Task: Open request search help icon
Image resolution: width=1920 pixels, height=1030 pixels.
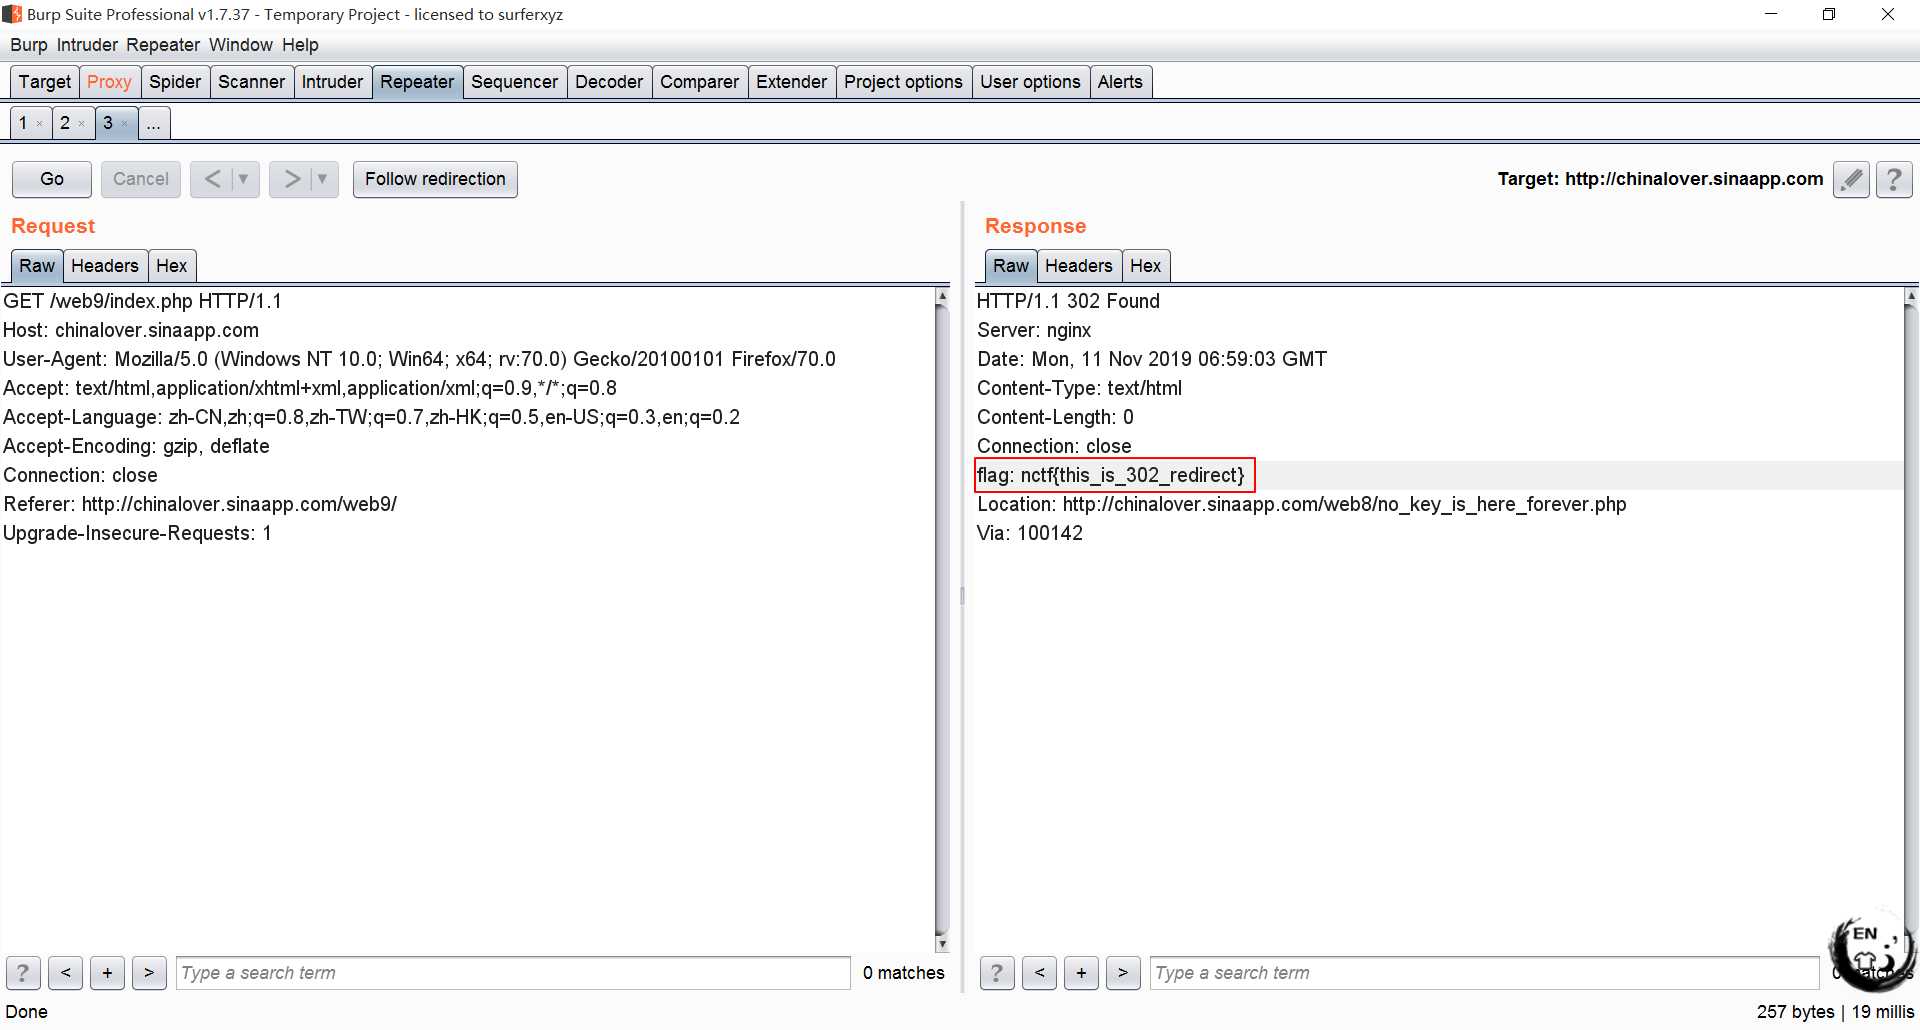Action: [23, 972]
